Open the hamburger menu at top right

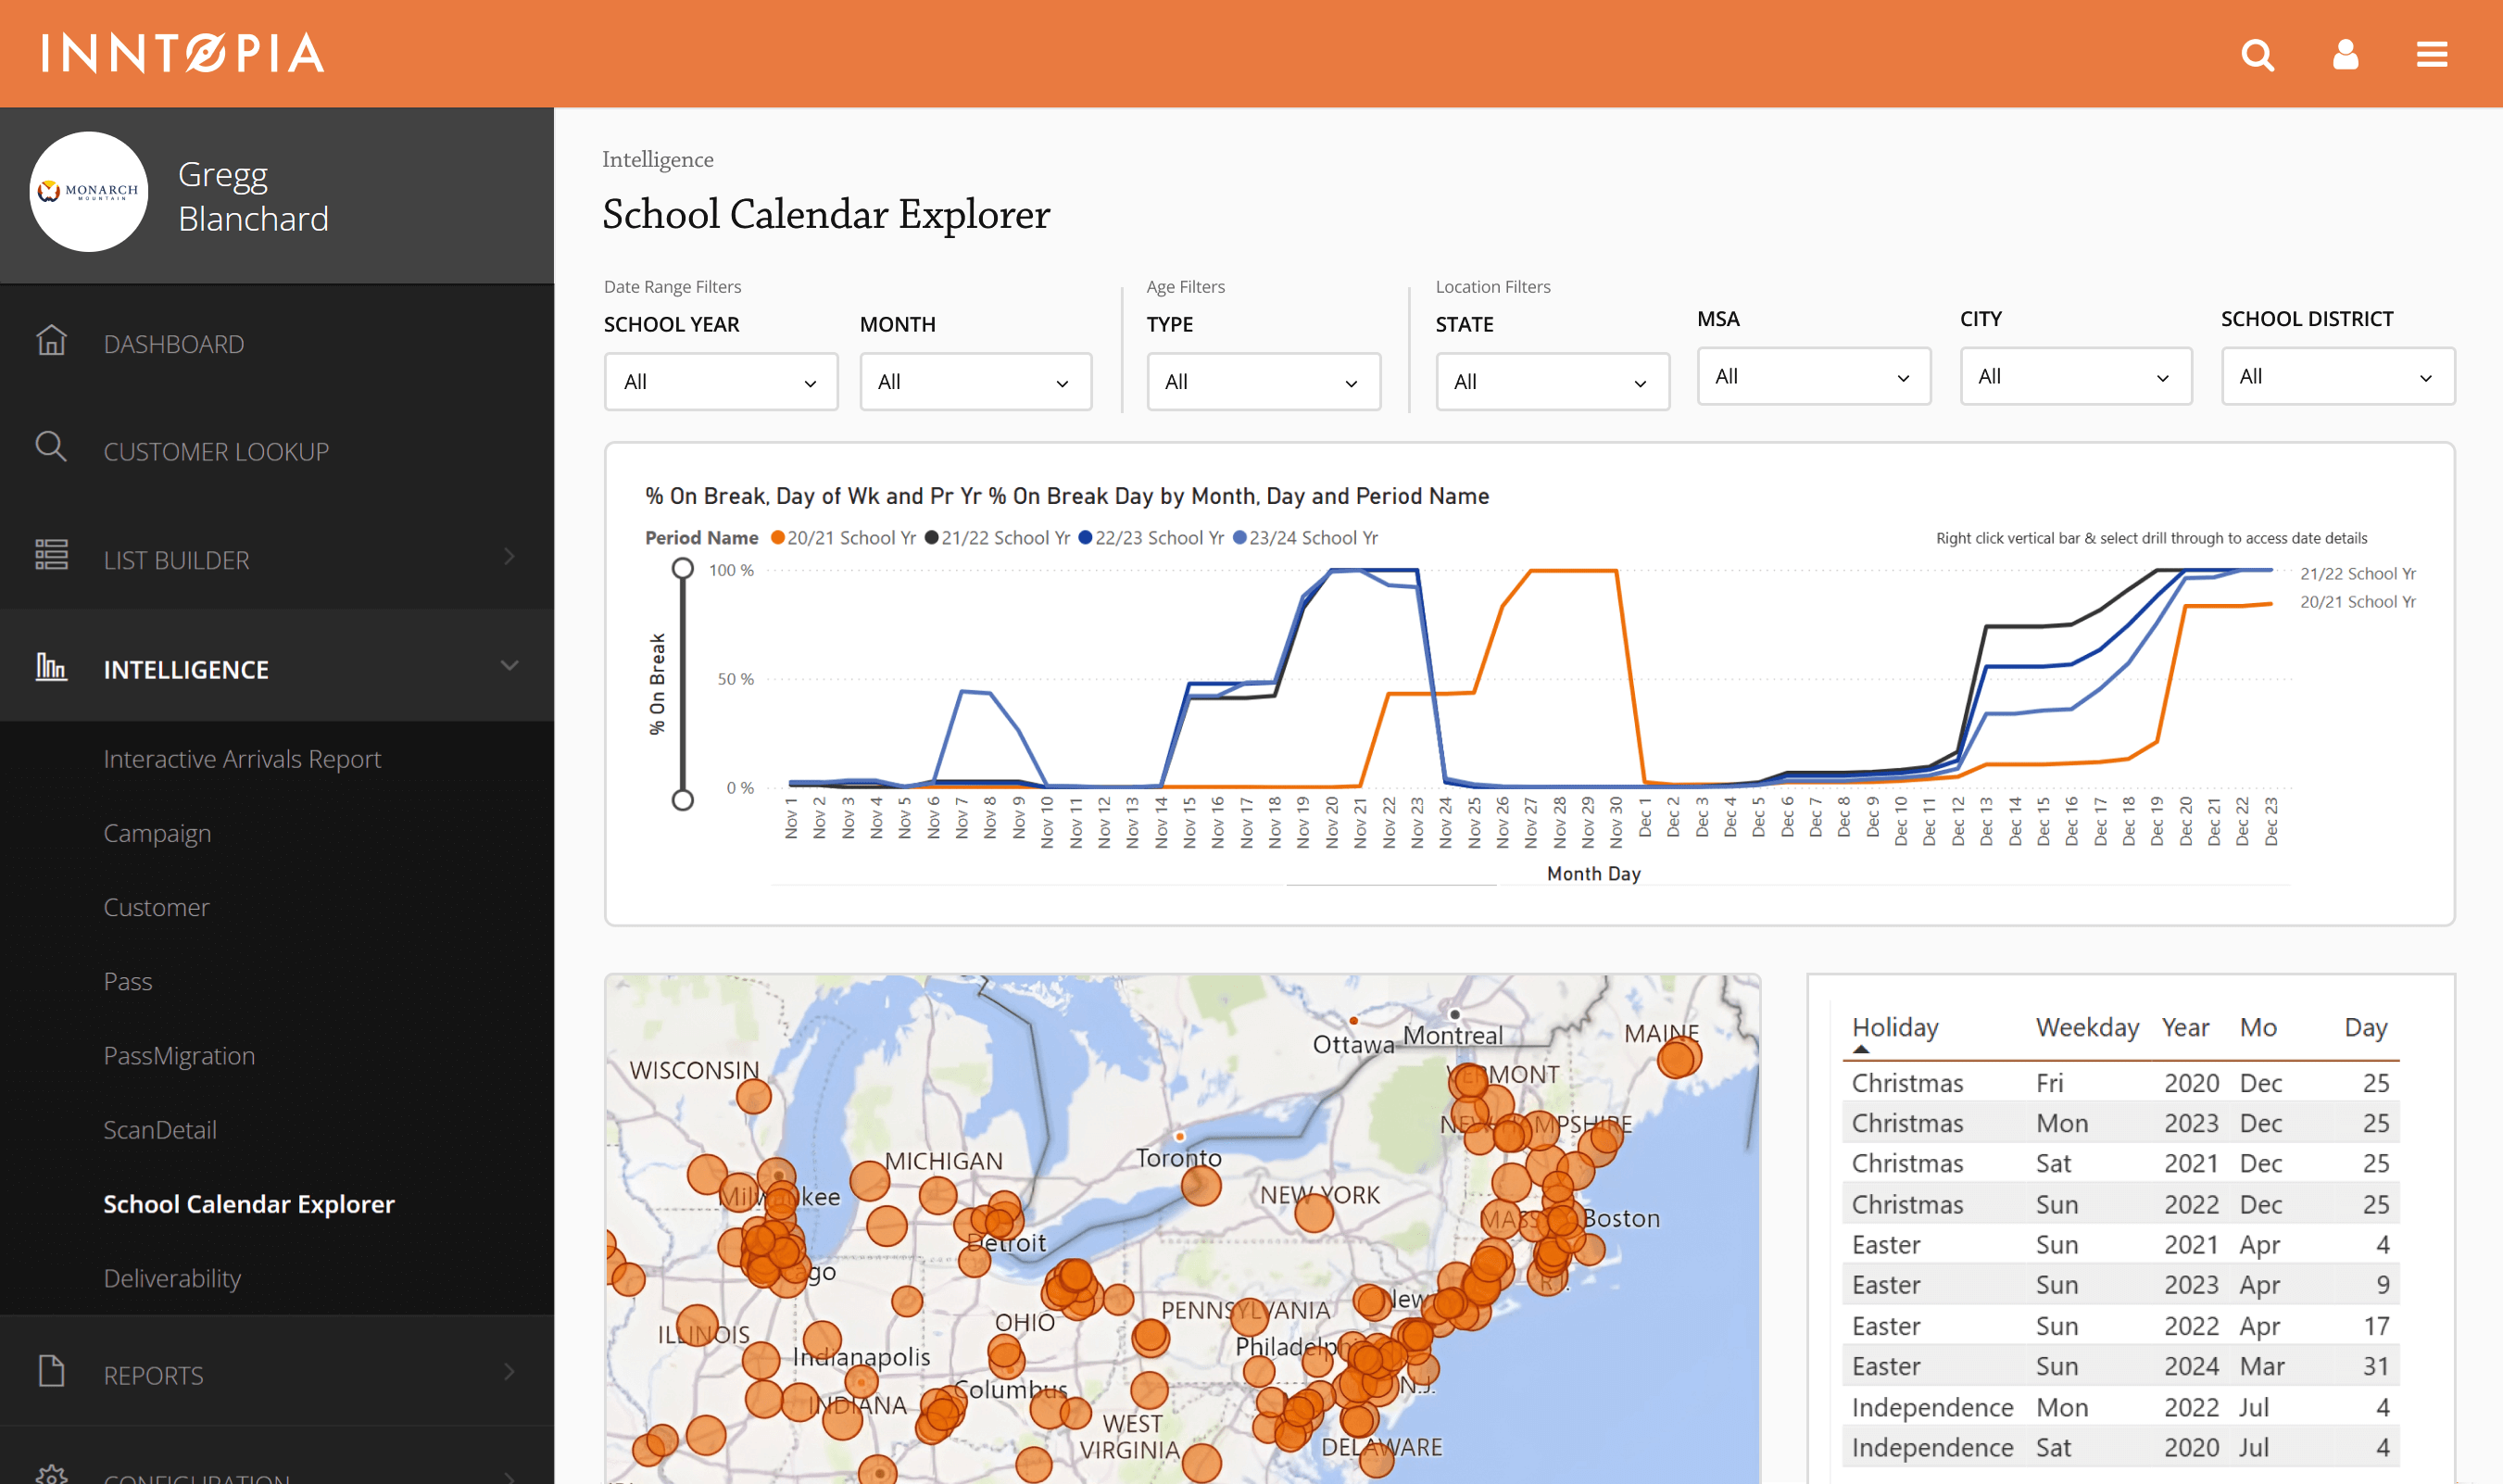[2433, 55]
